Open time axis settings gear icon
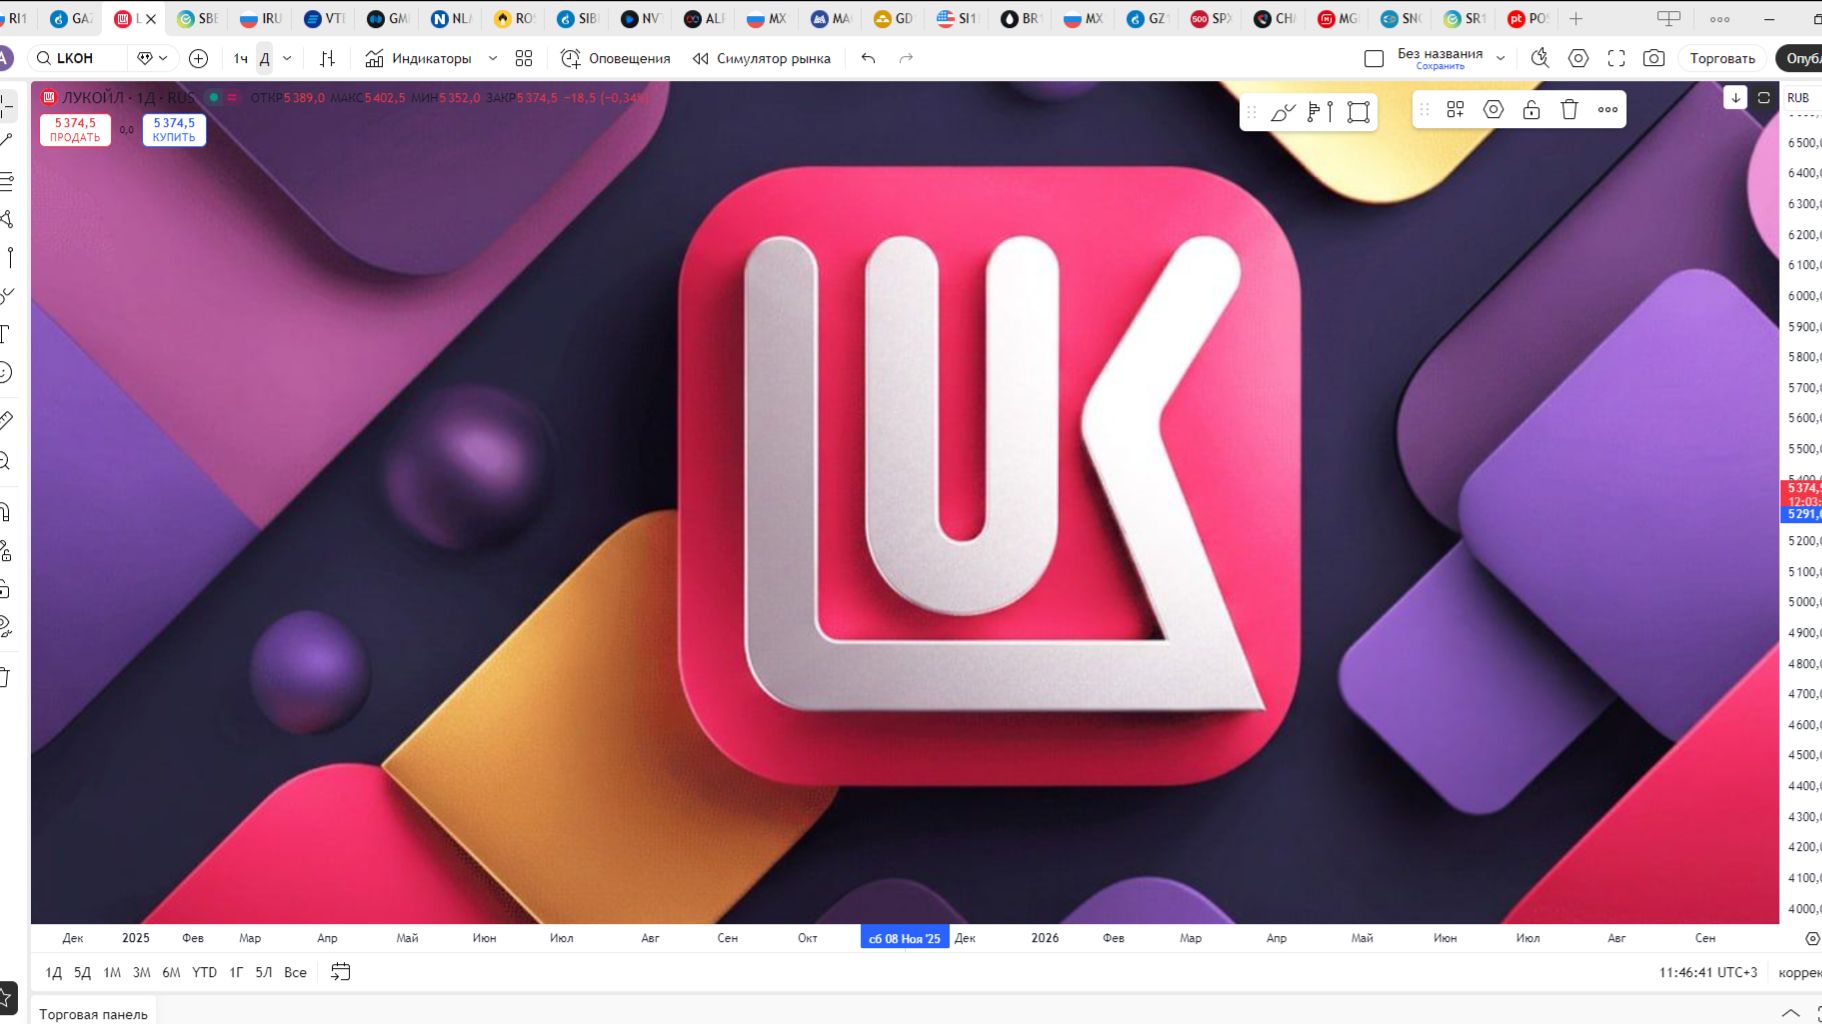 [x=1811, y=938]
